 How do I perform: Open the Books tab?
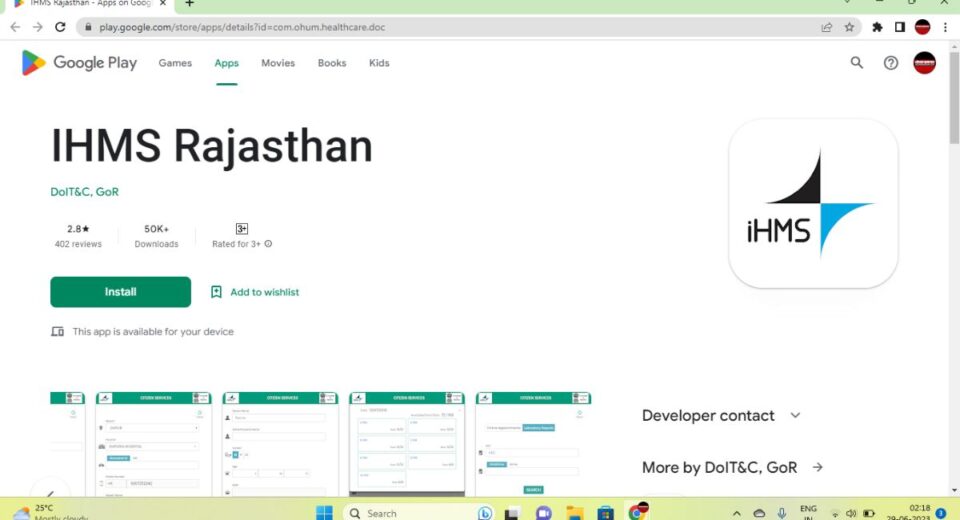[x=331, y=63]
